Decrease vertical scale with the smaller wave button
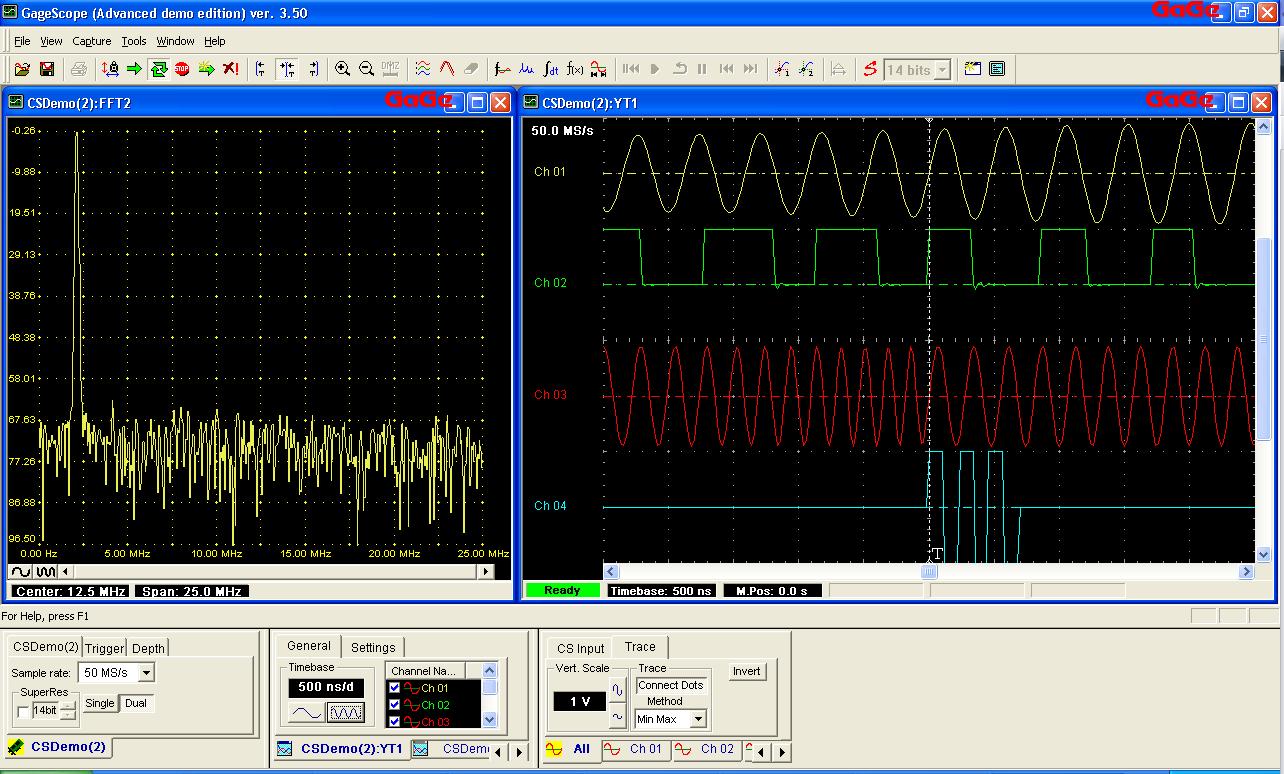Screen dimensions: 1284x774 (617, 717)
